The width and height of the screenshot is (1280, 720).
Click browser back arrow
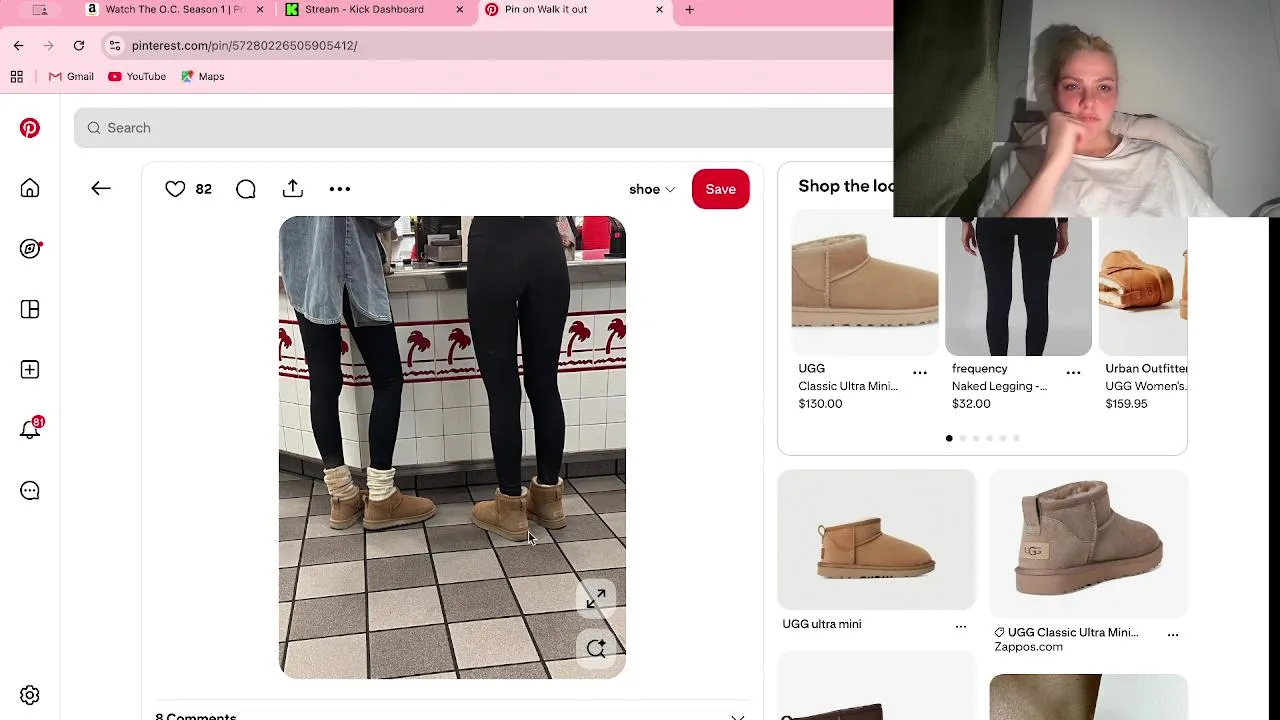tap(18, 45)
